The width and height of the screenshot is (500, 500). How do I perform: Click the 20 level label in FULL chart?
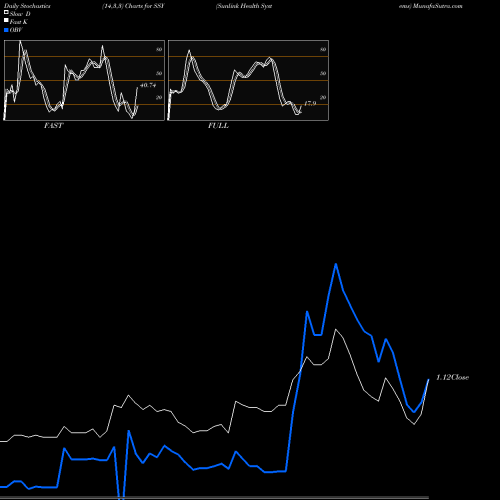pos(323,97)
